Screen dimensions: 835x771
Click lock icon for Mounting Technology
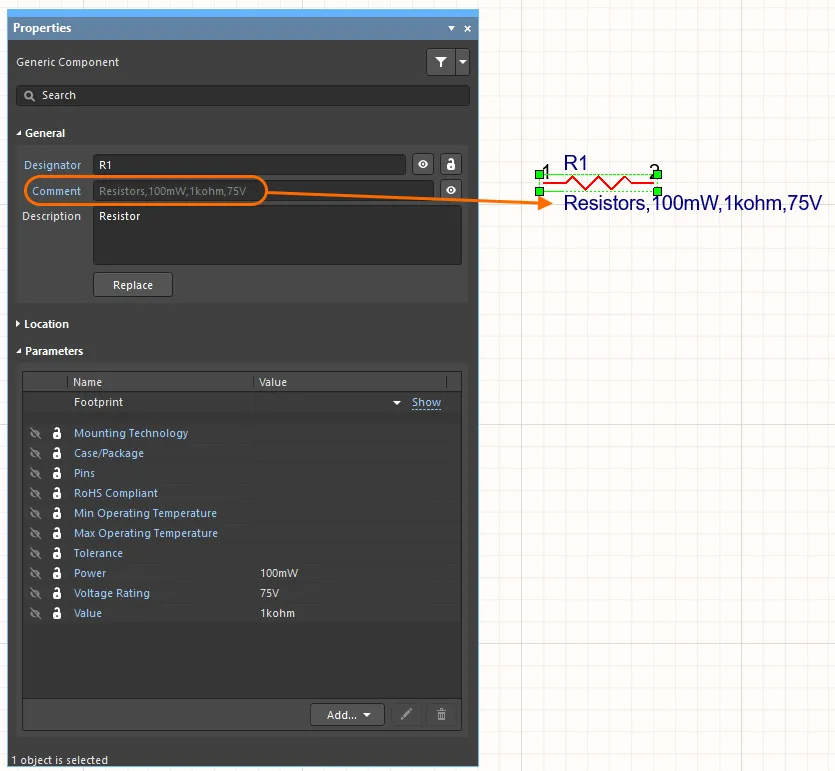57,433
